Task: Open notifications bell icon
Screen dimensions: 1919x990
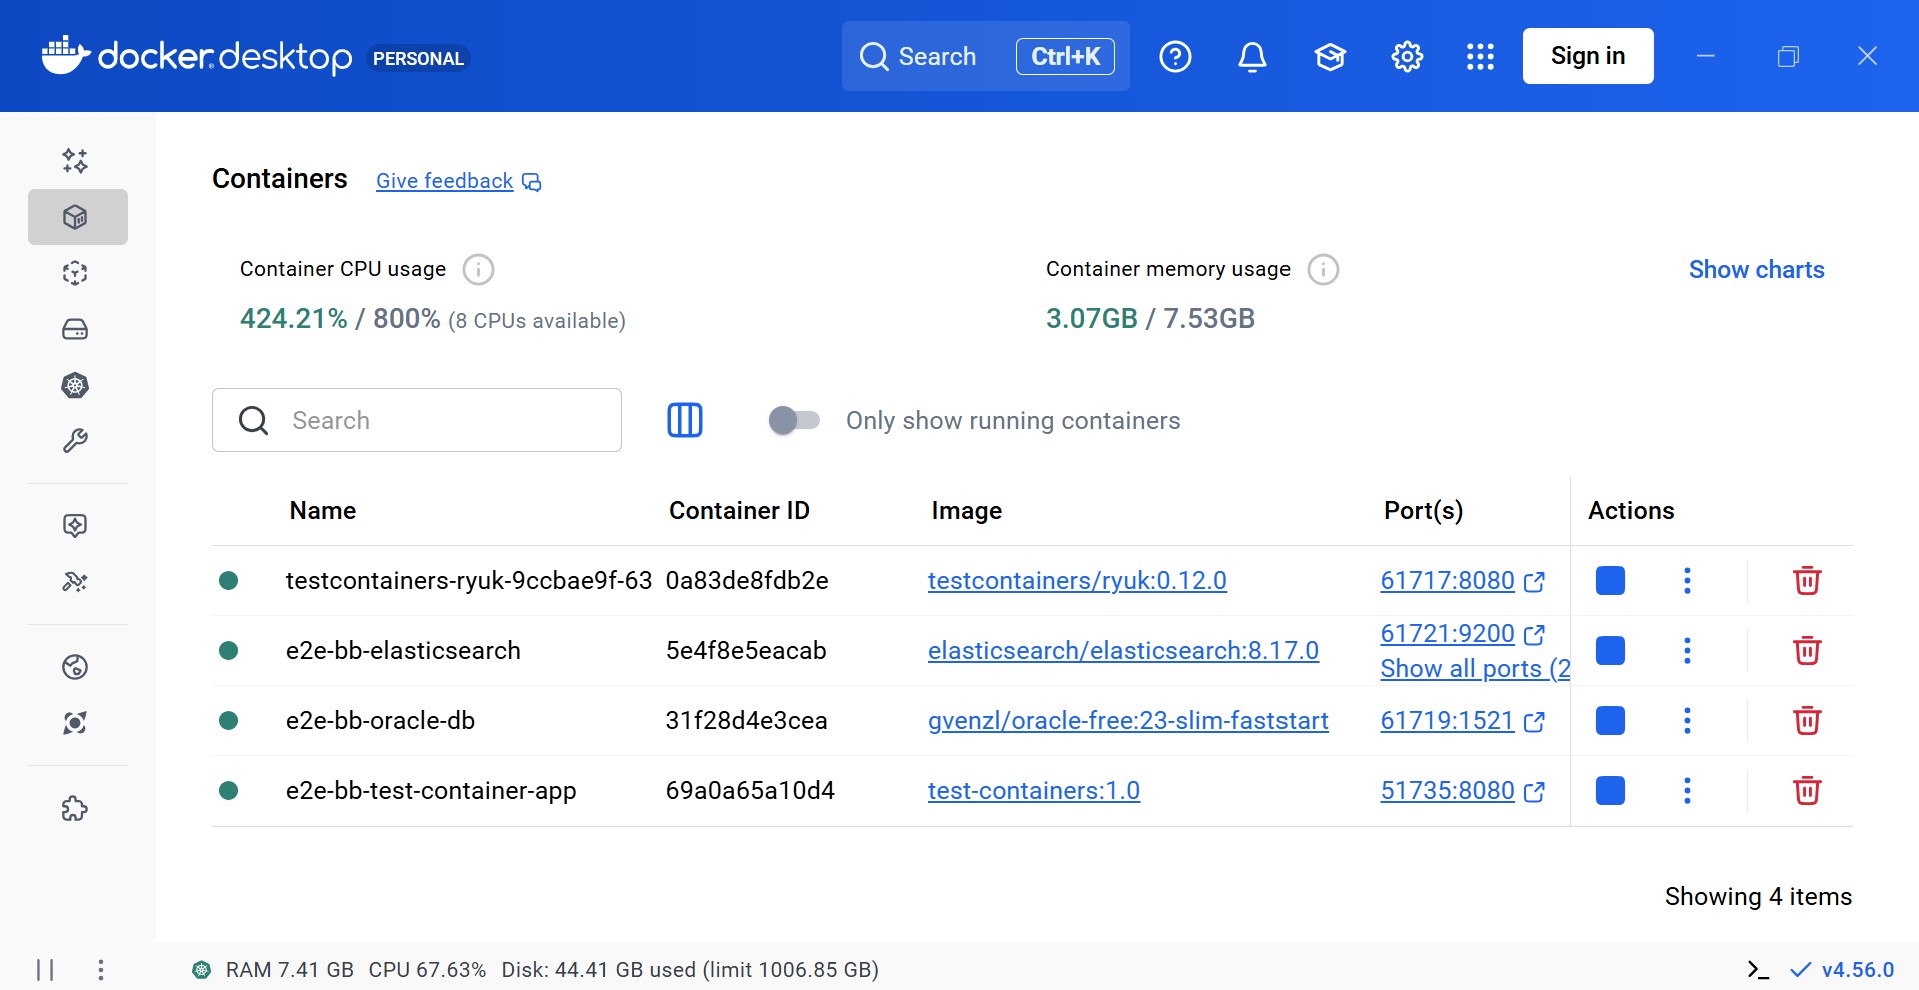Action: (1252, 56)
